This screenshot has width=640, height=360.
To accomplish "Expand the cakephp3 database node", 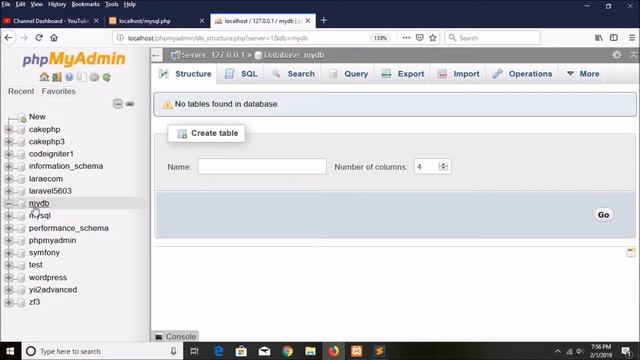I will pyautogui.click(x=9, y=142).
